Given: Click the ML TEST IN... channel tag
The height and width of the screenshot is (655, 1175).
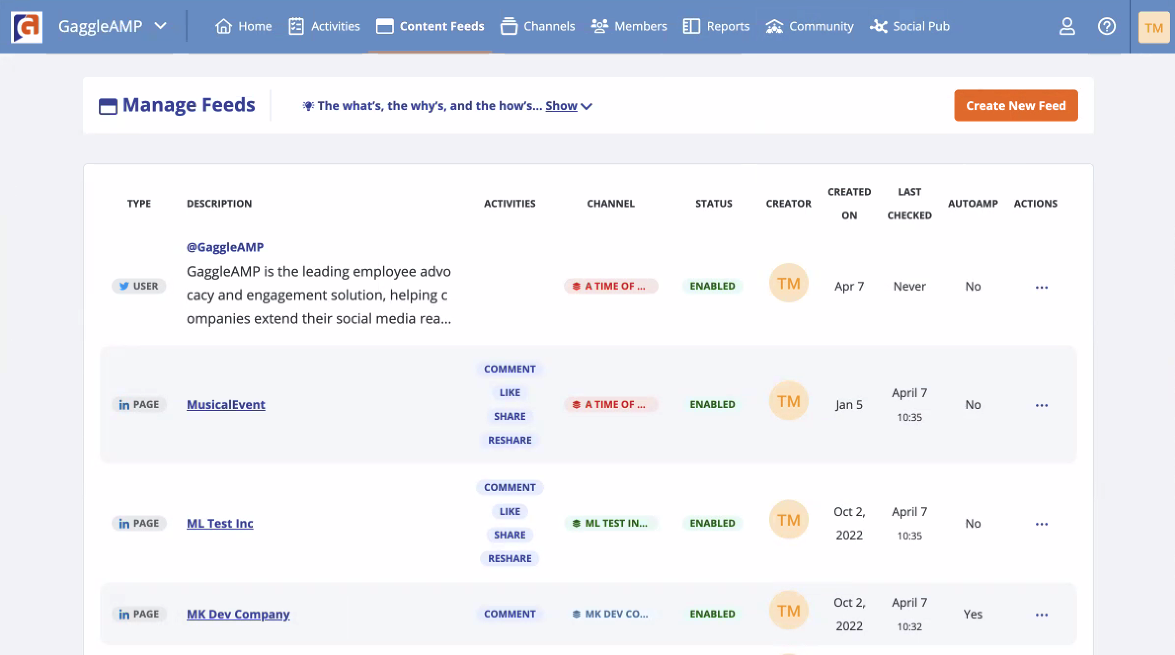Looking at the screenshot, I should pos(611,524).
